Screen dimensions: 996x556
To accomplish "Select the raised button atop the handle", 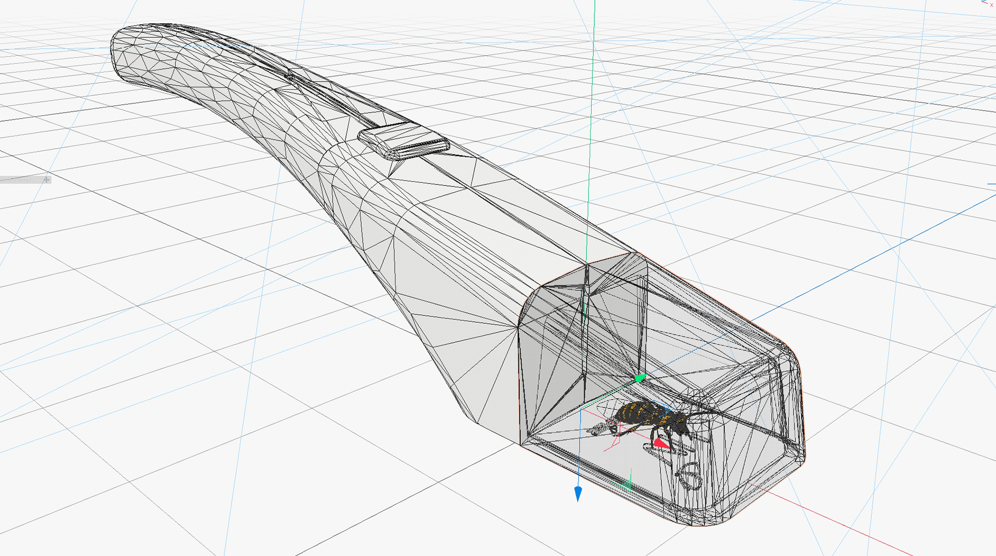I will [x=404, y=141].
